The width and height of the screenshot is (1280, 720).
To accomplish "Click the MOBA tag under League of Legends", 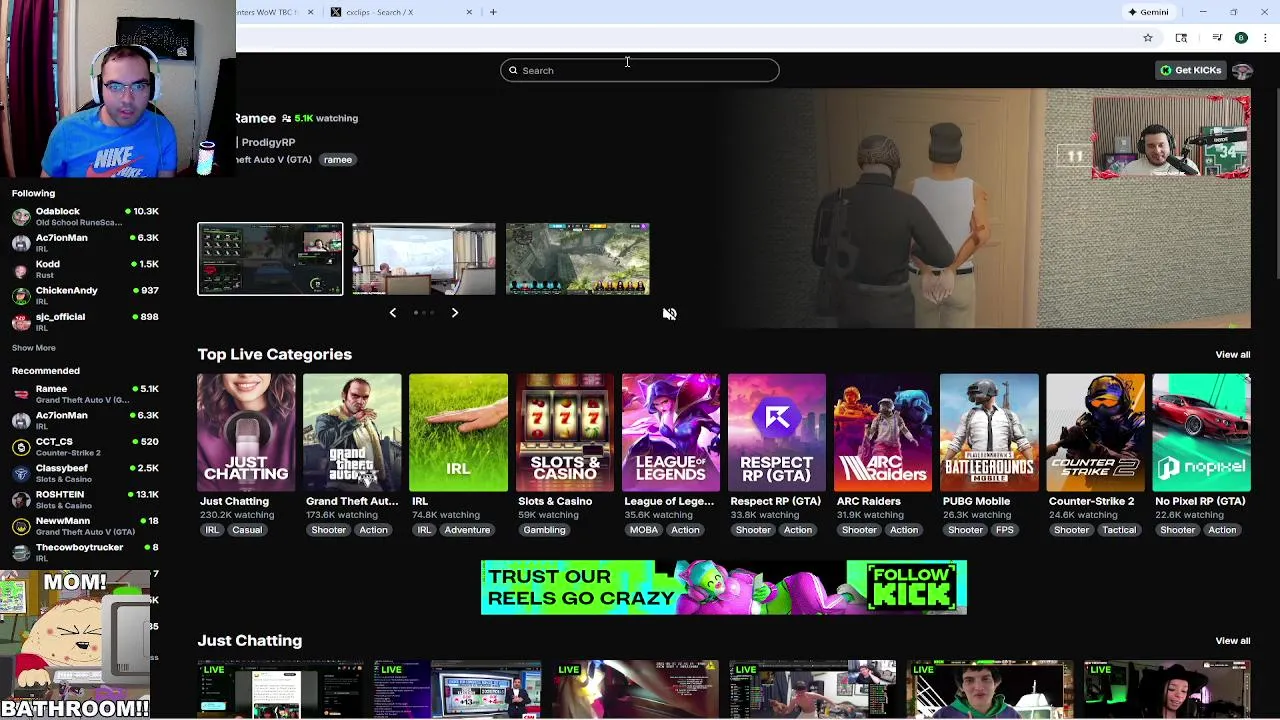I will click(x=644, y=530).
